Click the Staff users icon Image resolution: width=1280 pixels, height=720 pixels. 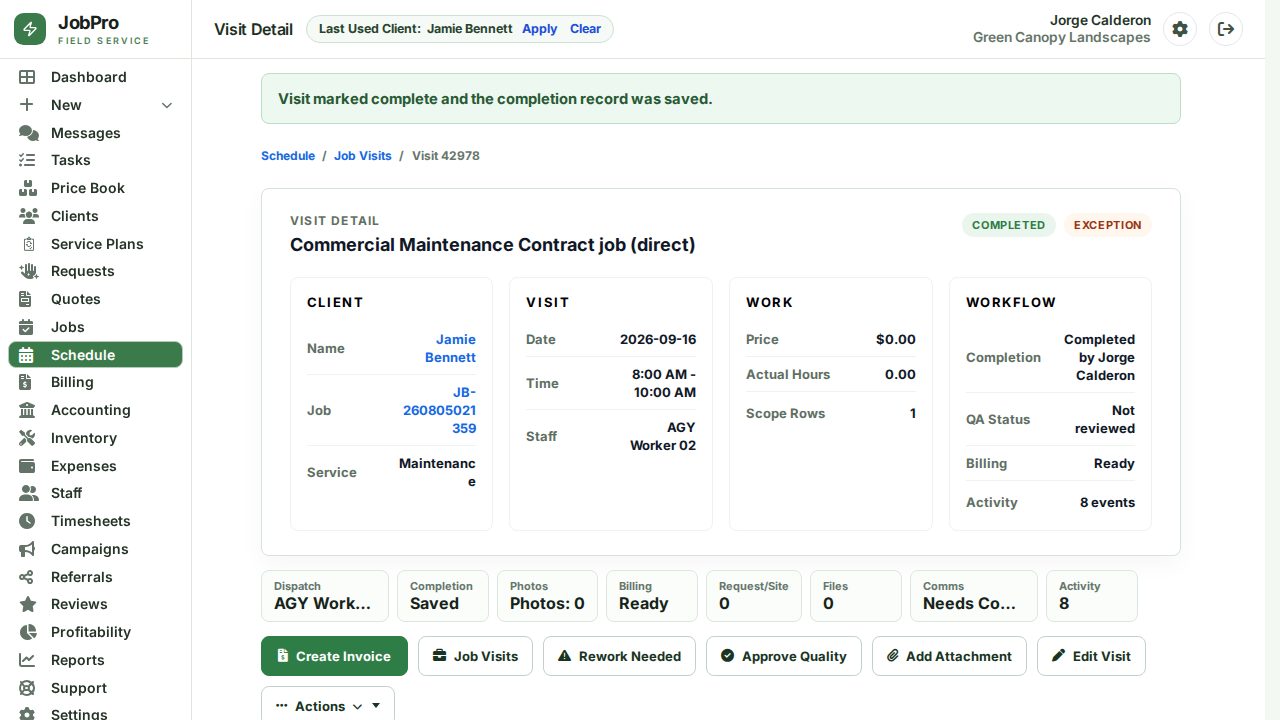(x=28, y=493)
